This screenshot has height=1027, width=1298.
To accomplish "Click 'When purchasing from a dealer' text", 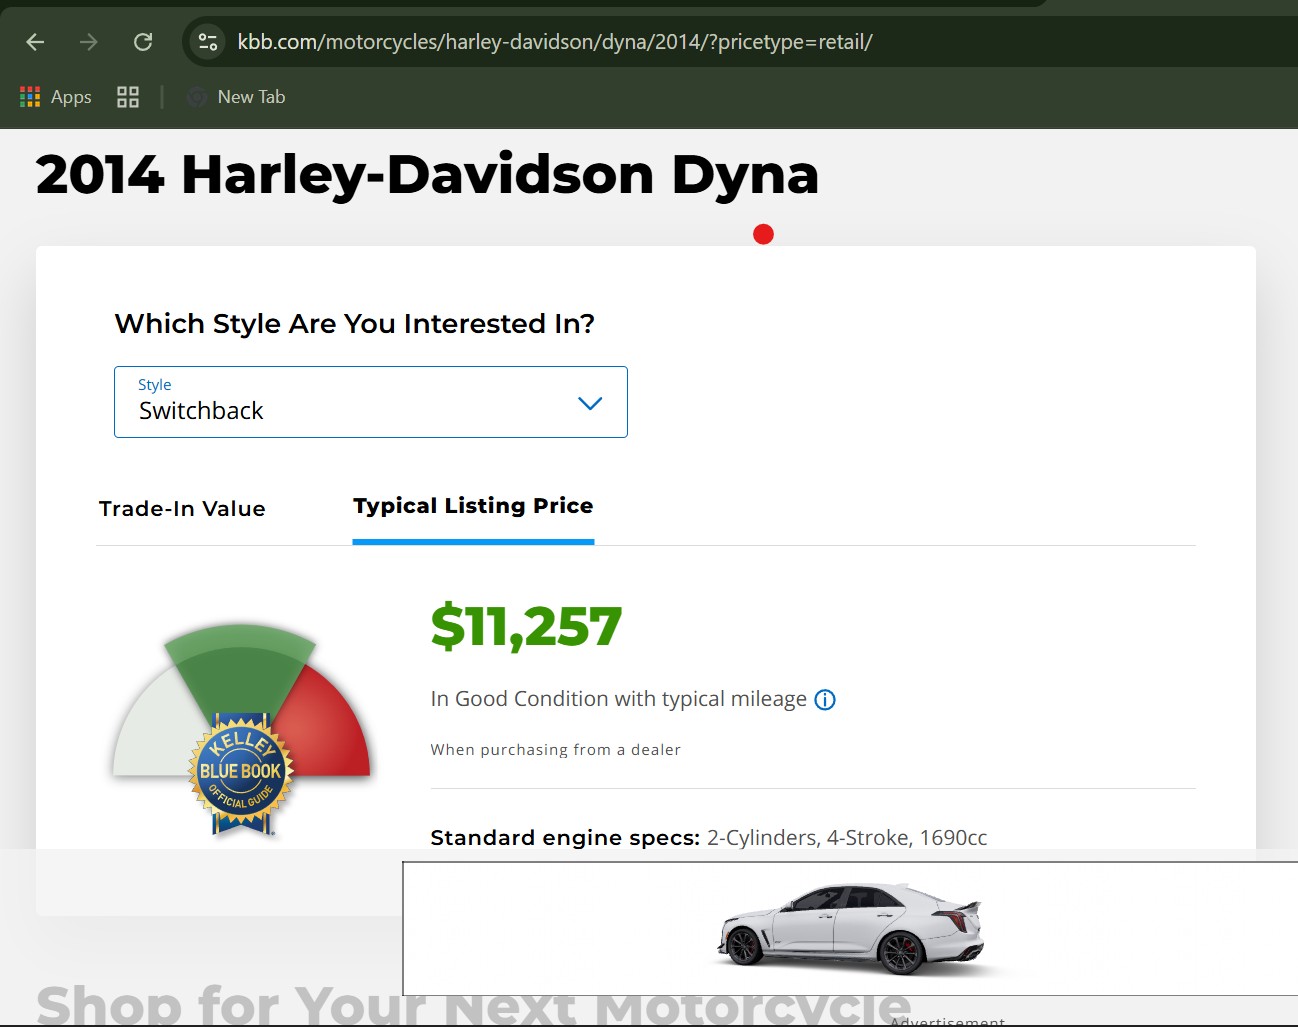I will point(555,750).
